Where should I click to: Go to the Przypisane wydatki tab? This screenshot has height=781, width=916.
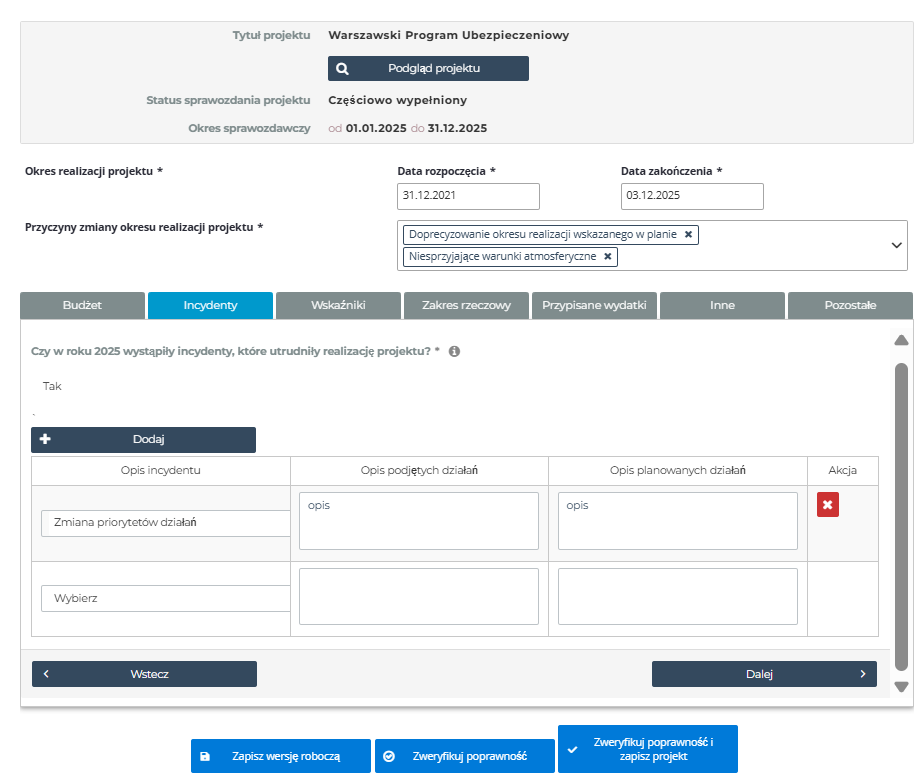[x=594, y=305]
